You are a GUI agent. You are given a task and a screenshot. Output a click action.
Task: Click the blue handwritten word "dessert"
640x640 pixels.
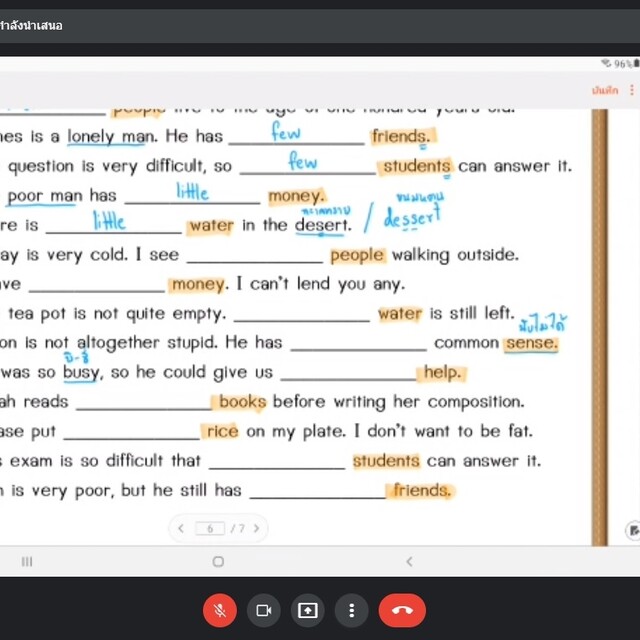pos(412,216)
